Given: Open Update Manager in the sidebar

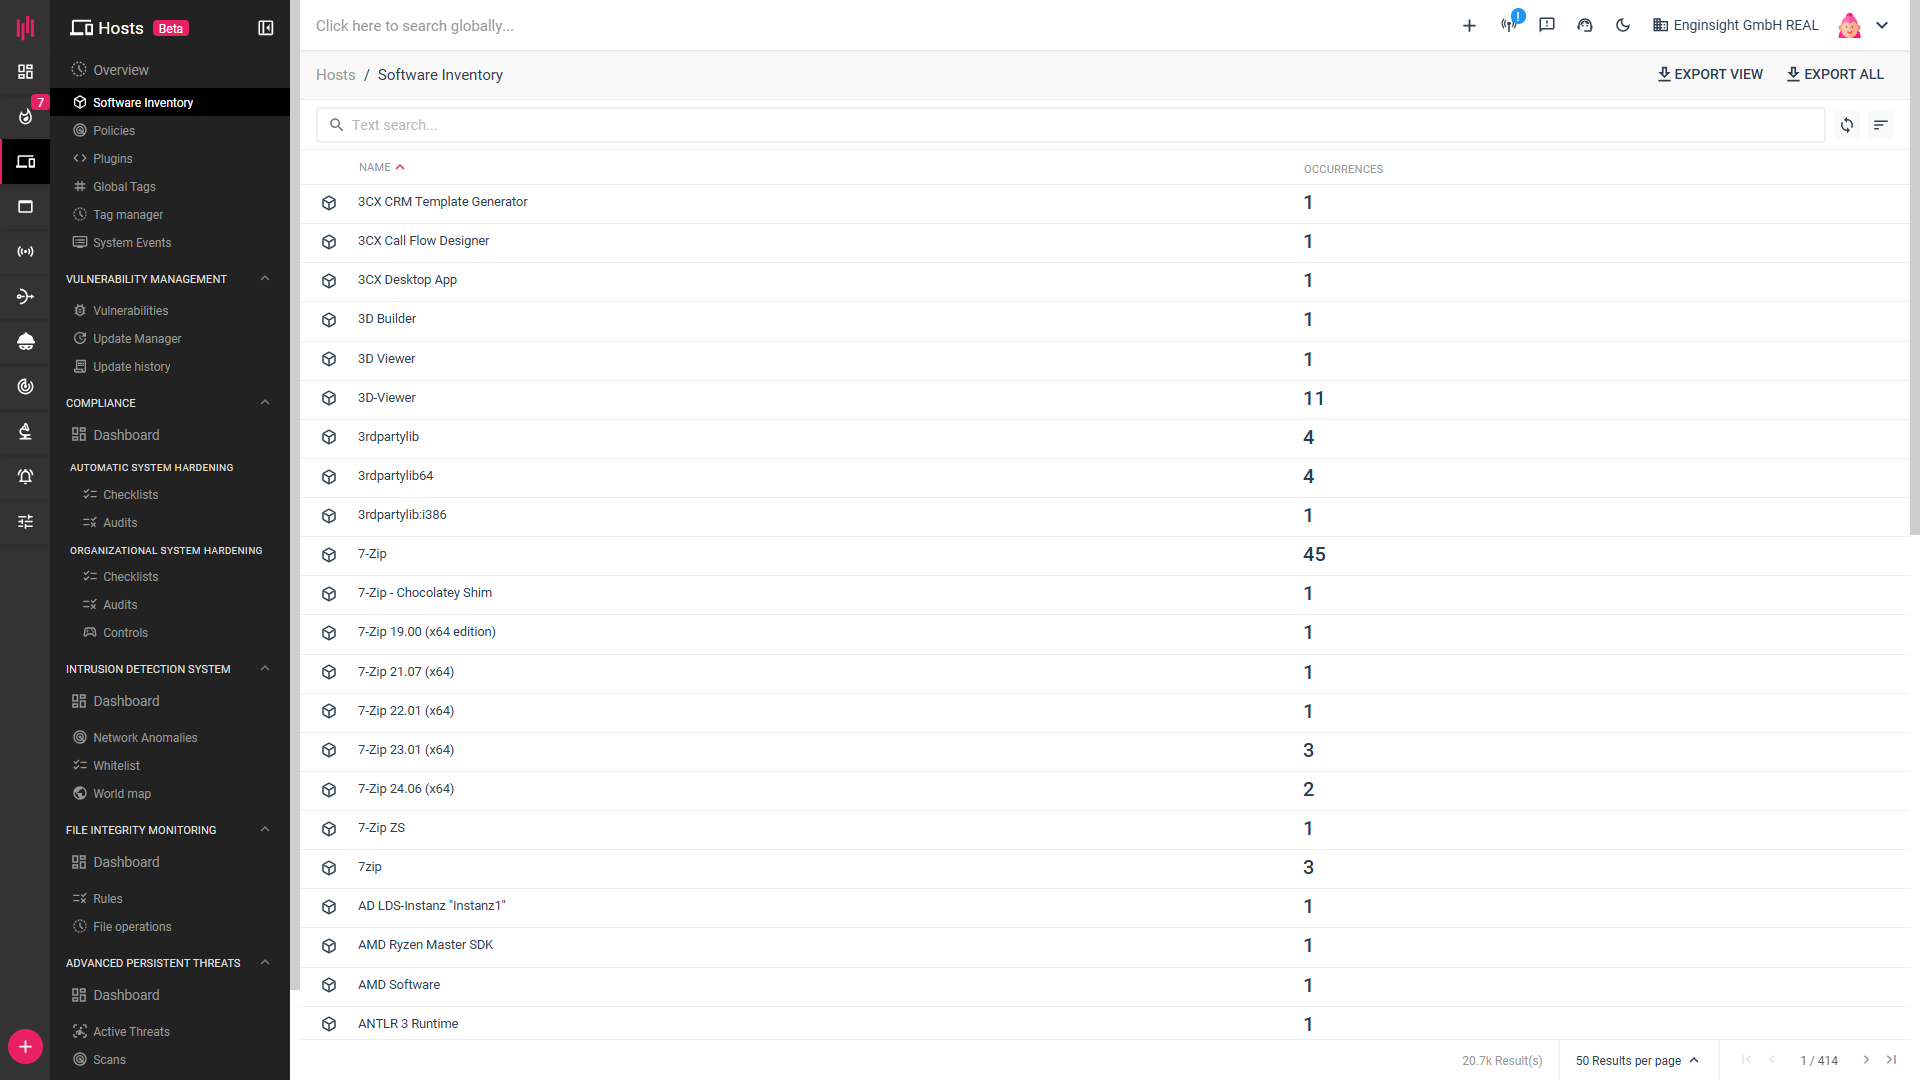Looking at the screenshot, I should 137,339.
